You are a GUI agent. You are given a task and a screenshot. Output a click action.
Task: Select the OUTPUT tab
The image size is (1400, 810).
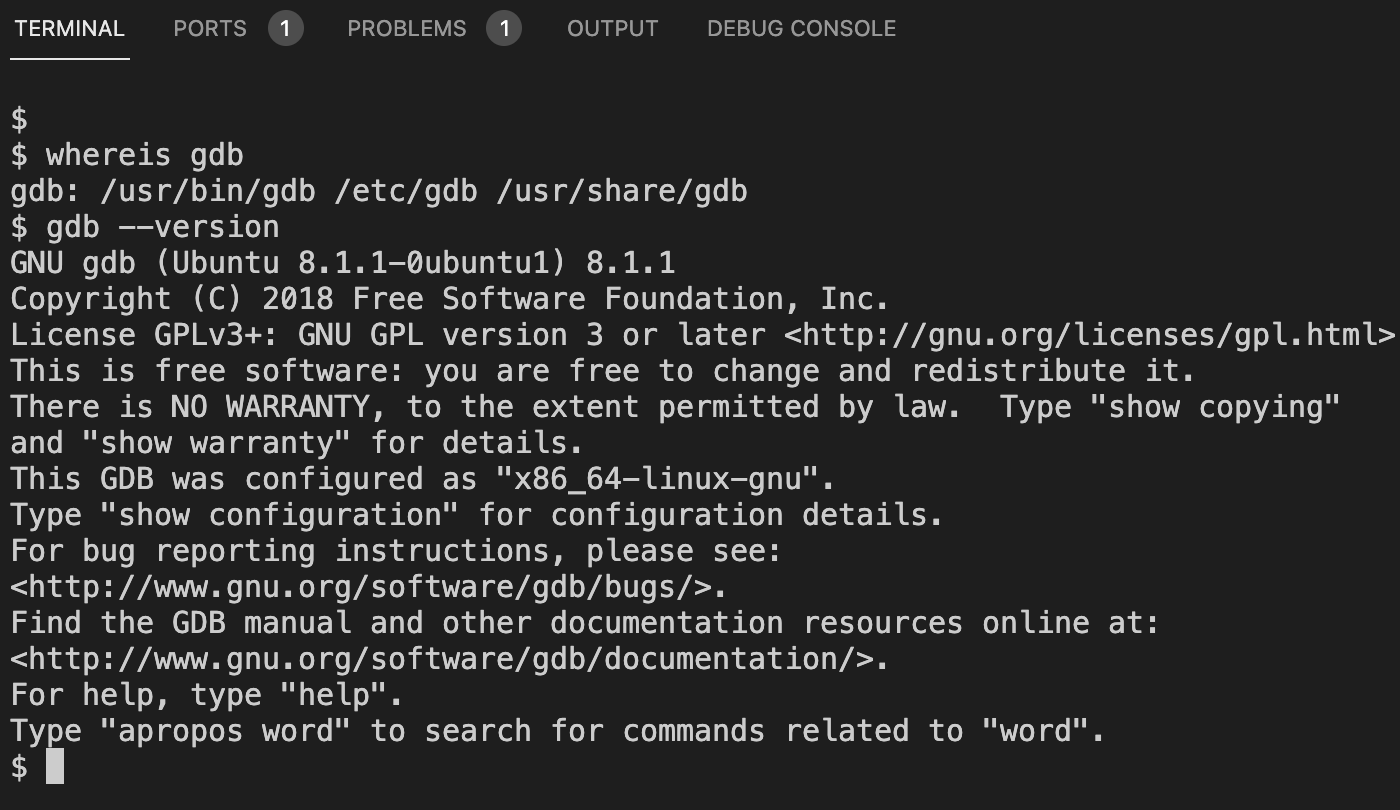612,28
